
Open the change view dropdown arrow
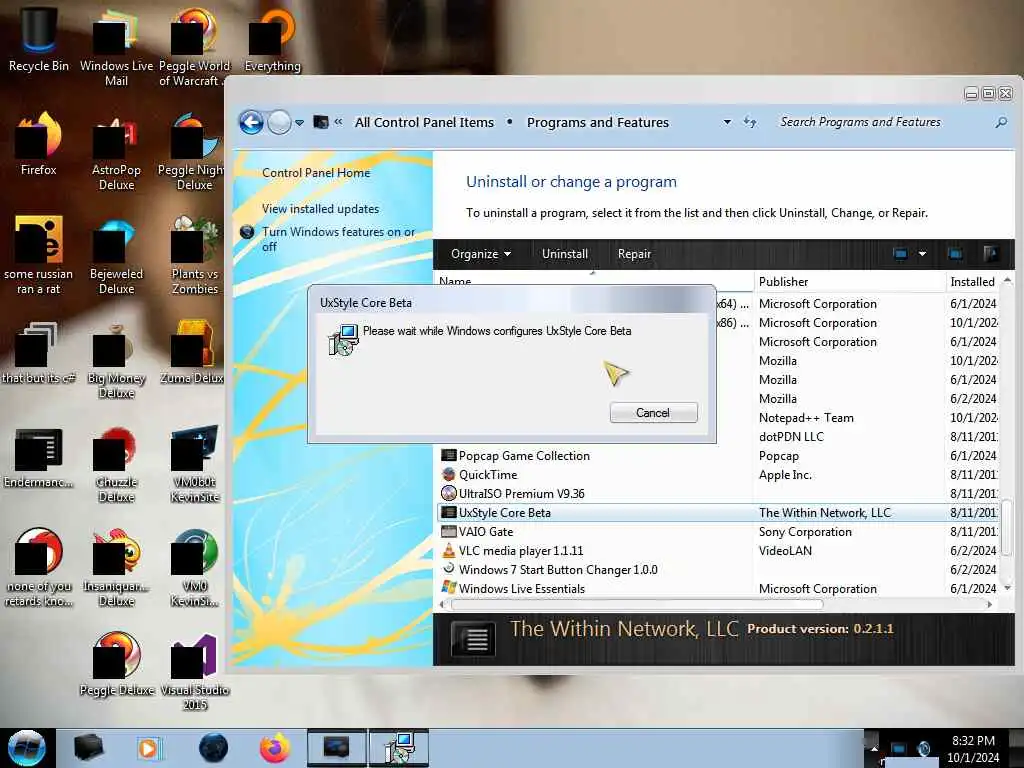(x=922, y=254)
